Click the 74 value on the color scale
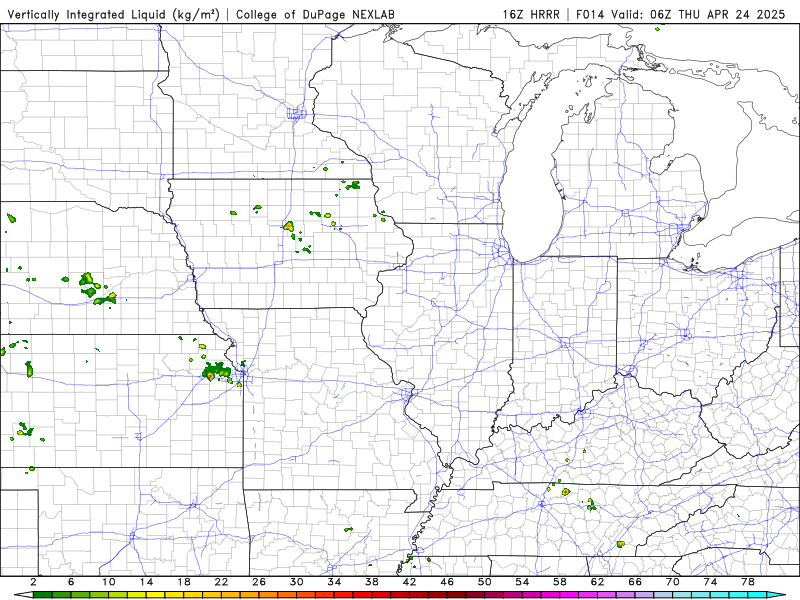Image resolution: width=800 pixels, height=600 pixels. (711, 582)
